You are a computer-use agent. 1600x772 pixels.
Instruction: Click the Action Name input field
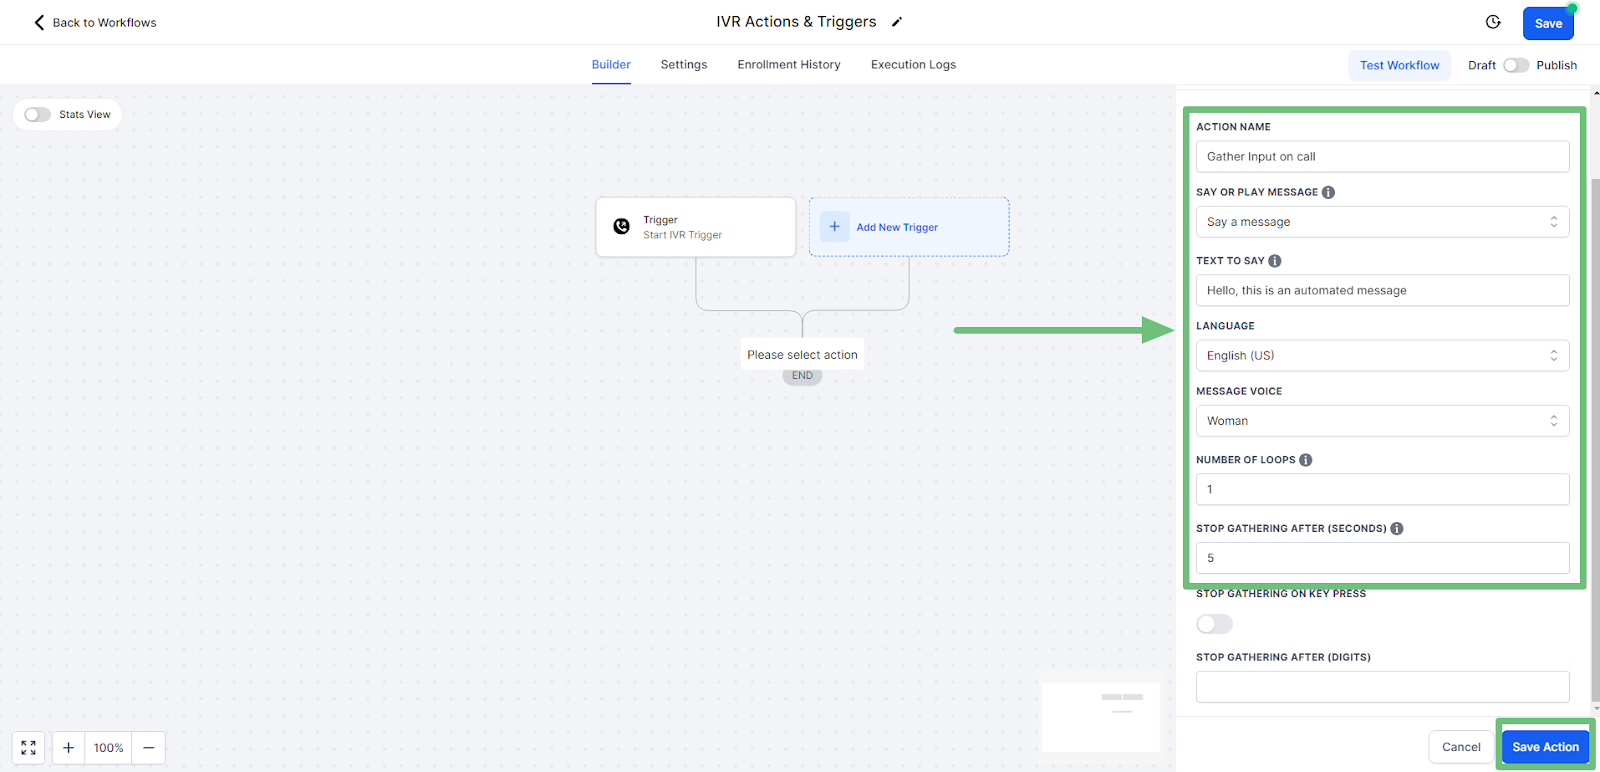[1382, 156]
